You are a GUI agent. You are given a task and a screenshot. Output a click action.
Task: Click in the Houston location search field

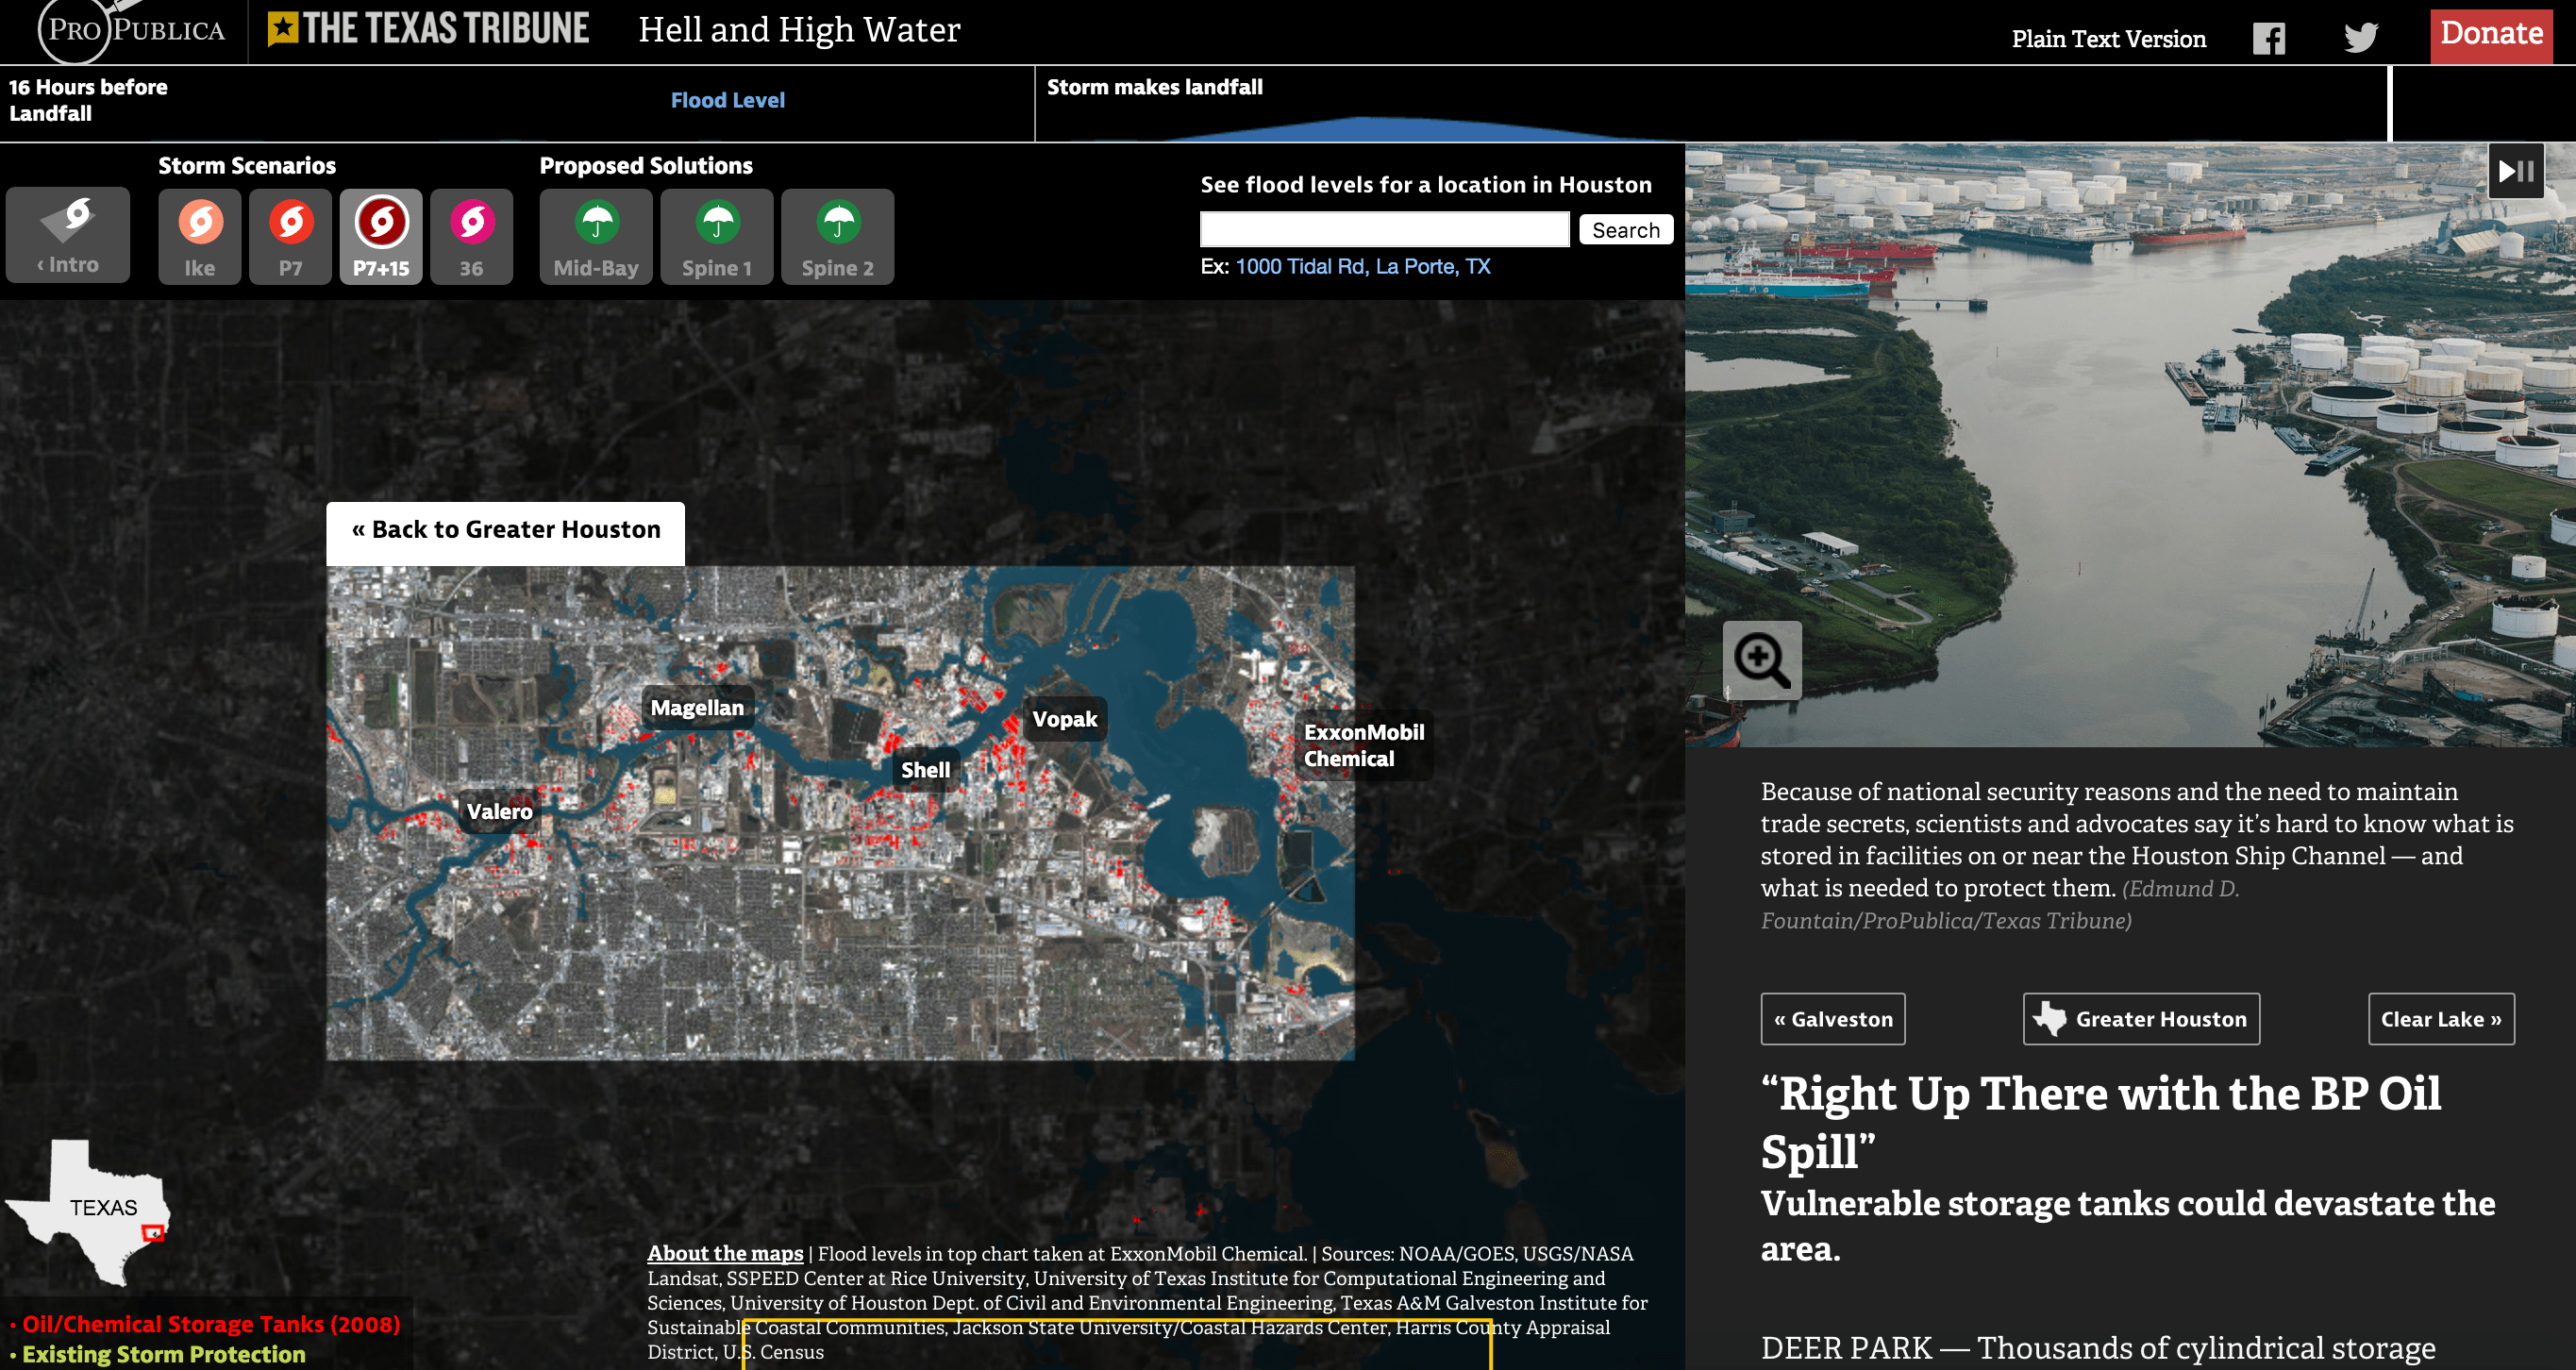pos(1384,229)
